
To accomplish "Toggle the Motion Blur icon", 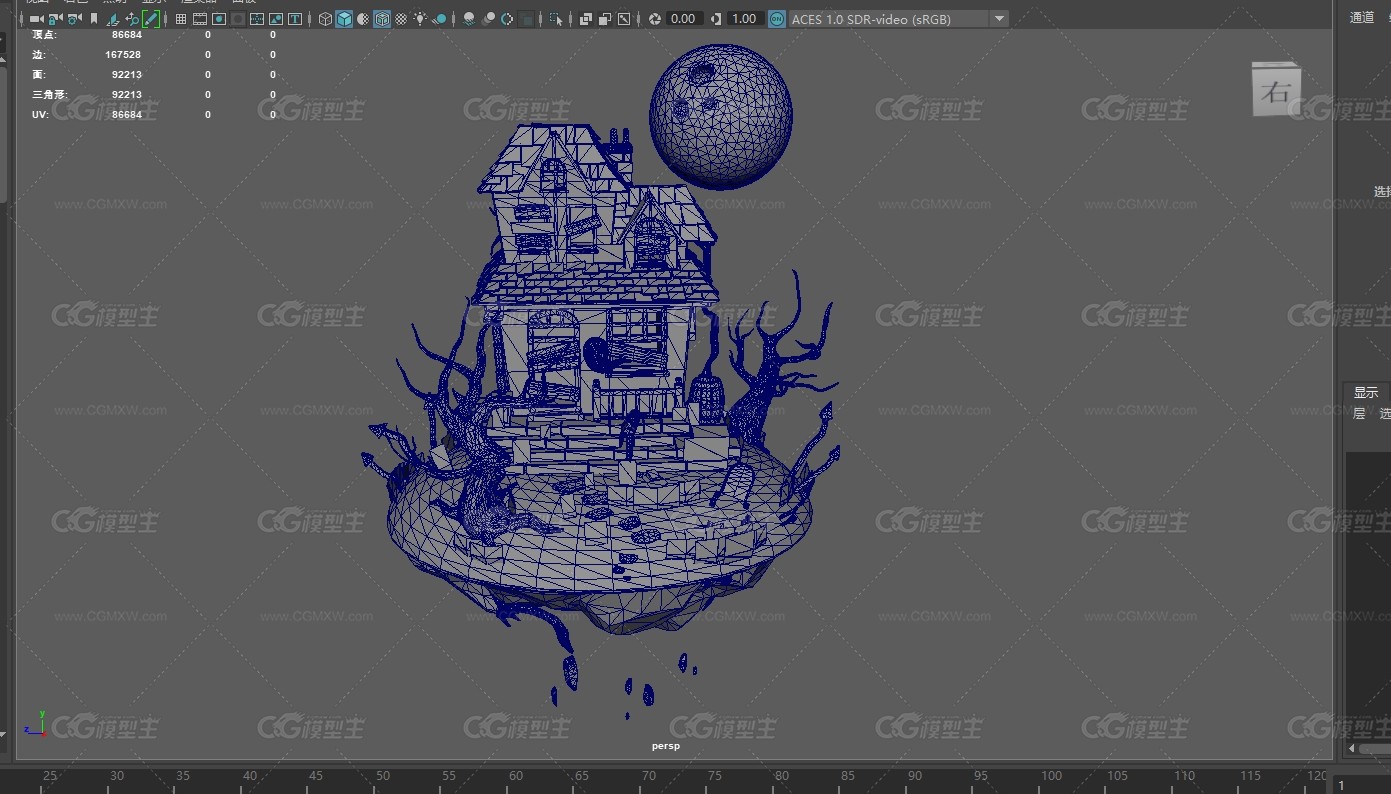I will 487,19.
